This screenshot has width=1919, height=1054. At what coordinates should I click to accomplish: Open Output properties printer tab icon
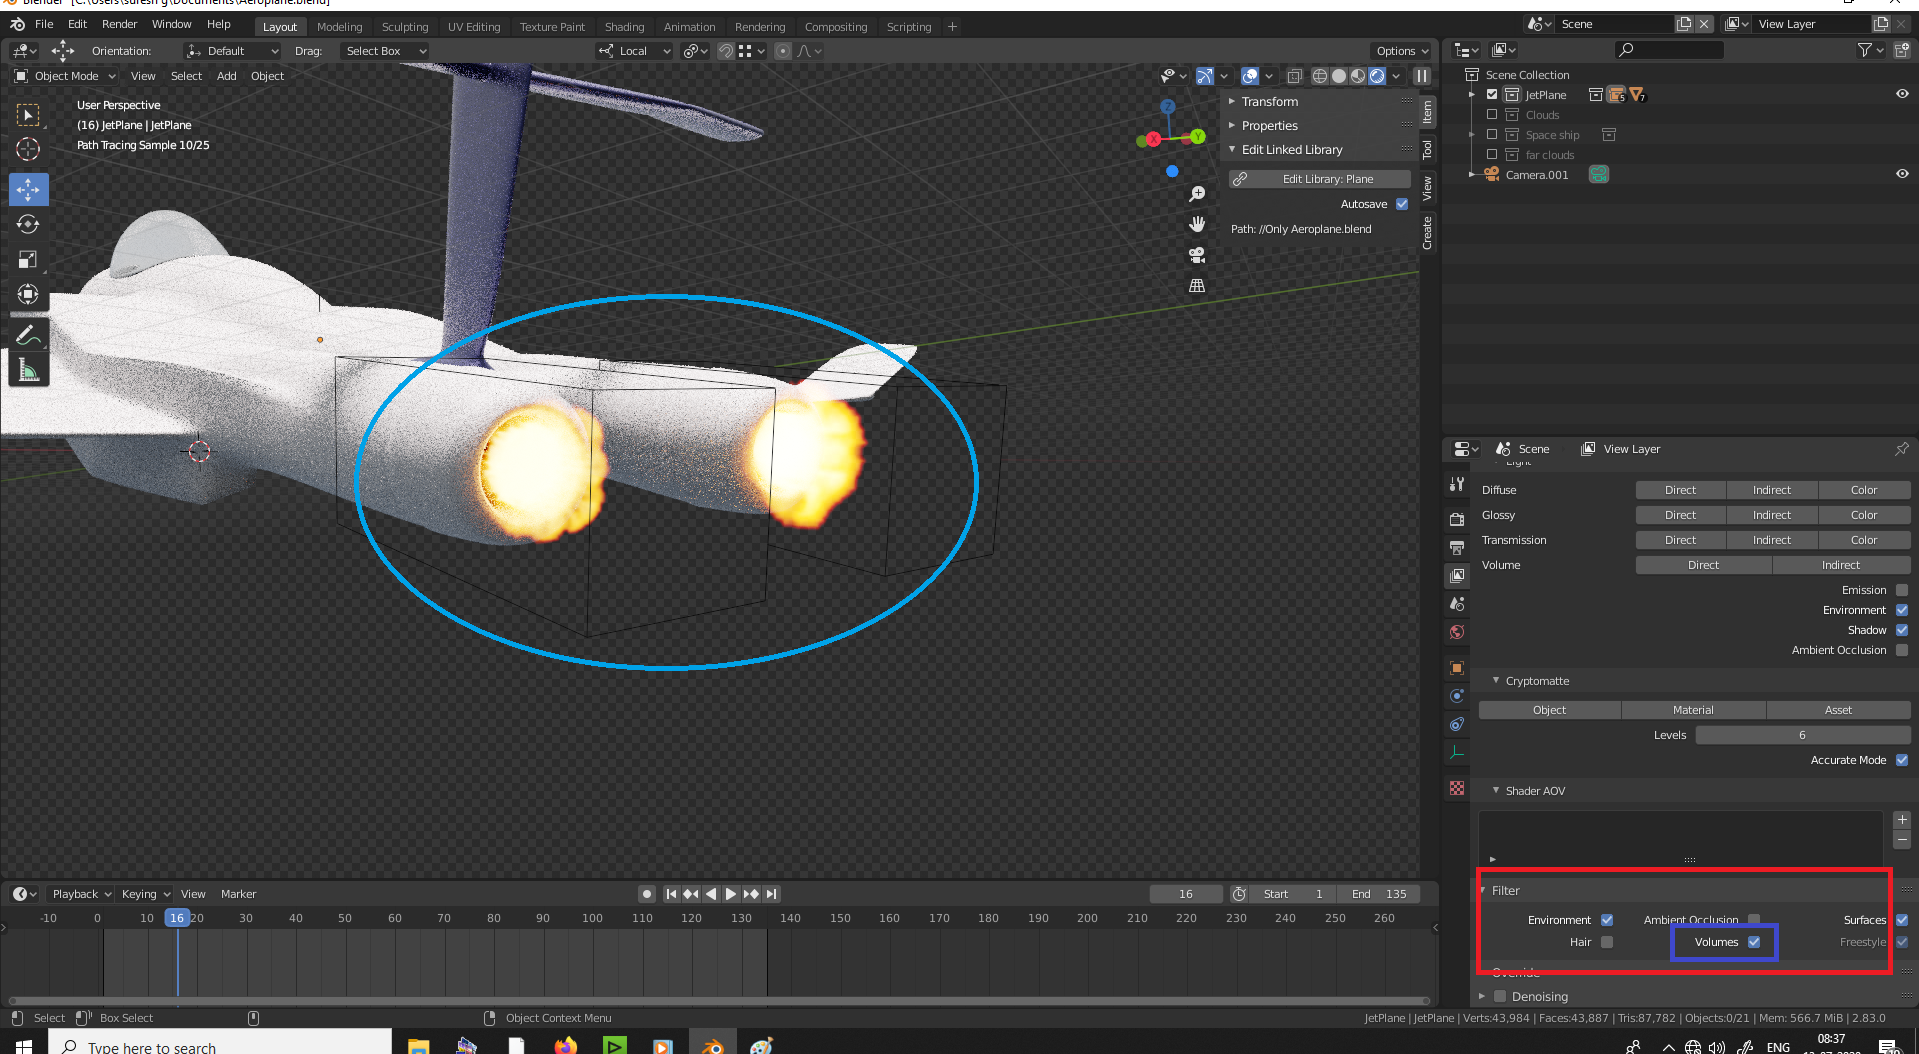(x=1457, y=548)
